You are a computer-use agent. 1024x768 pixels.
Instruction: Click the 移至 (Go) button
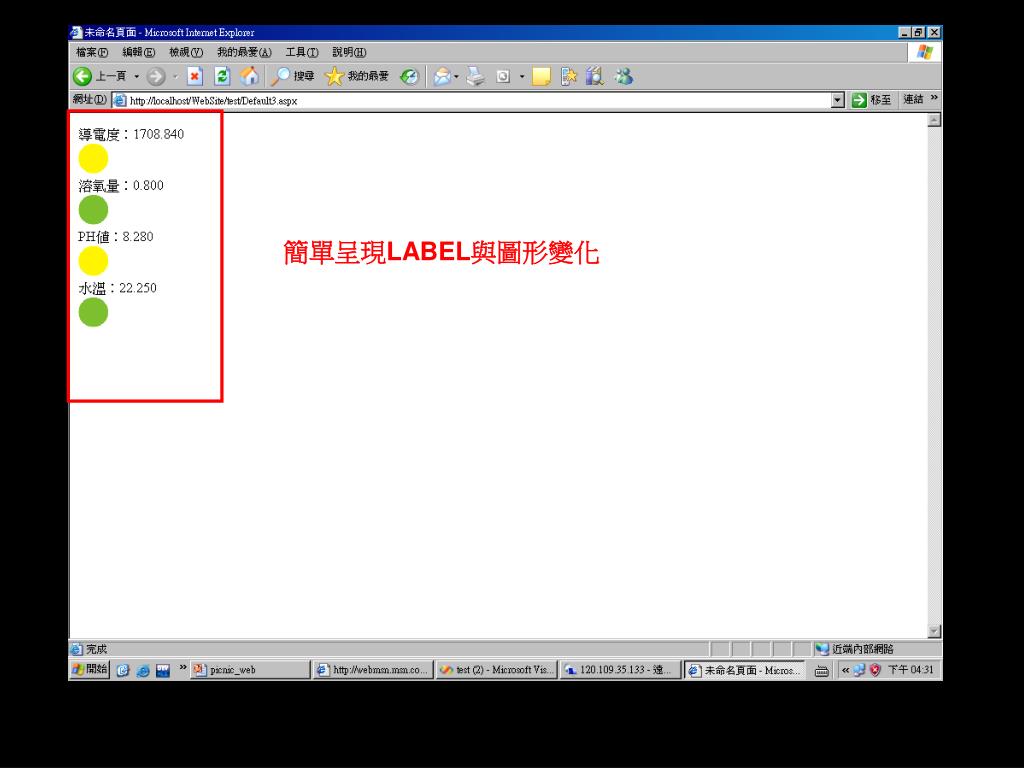point(871,100)
